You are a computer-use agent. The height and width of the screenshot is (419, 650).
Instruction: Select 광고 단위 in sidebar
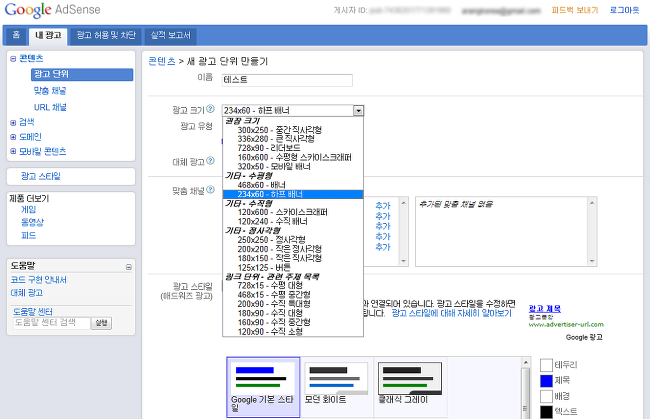point(82,74)
